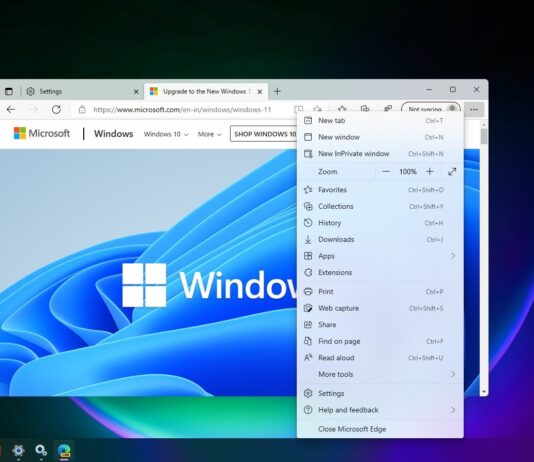Click the New InPrivate window icon
534x462 pixels.
click(308, 154)
